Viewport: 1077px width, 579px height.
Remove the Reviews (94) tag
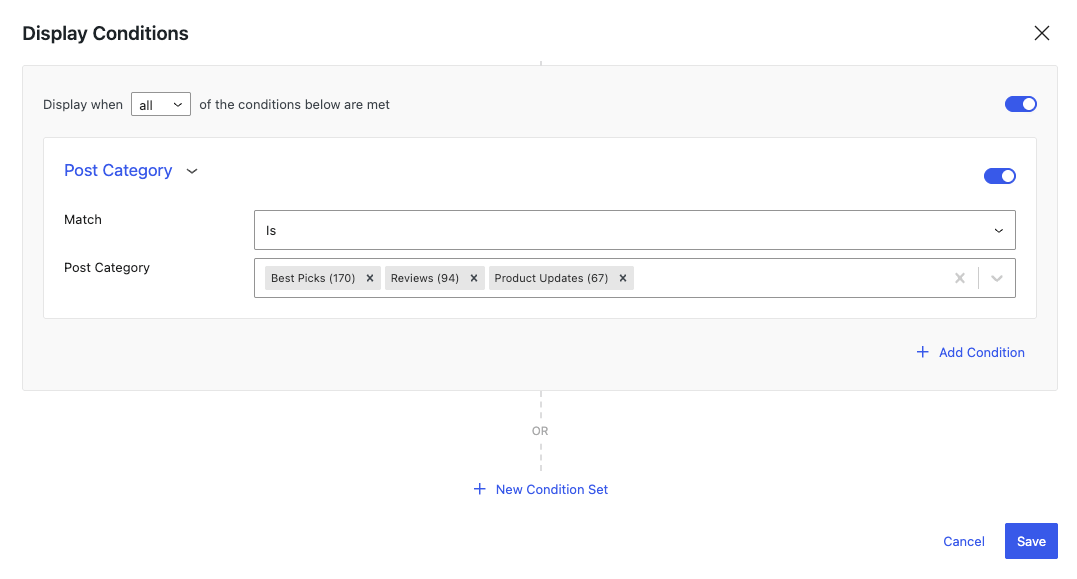pyautogui.click(x=473, y=278)
